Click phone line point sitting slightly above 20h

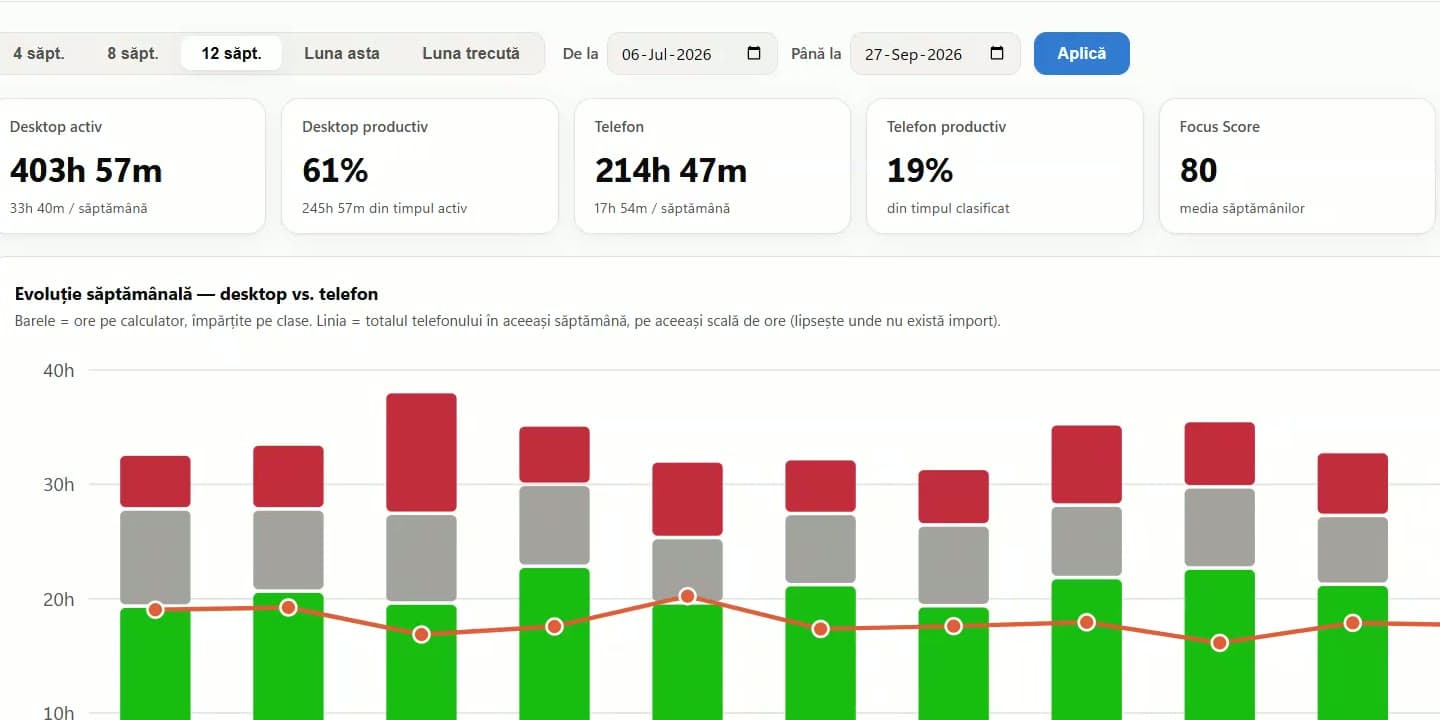[687, 596]
